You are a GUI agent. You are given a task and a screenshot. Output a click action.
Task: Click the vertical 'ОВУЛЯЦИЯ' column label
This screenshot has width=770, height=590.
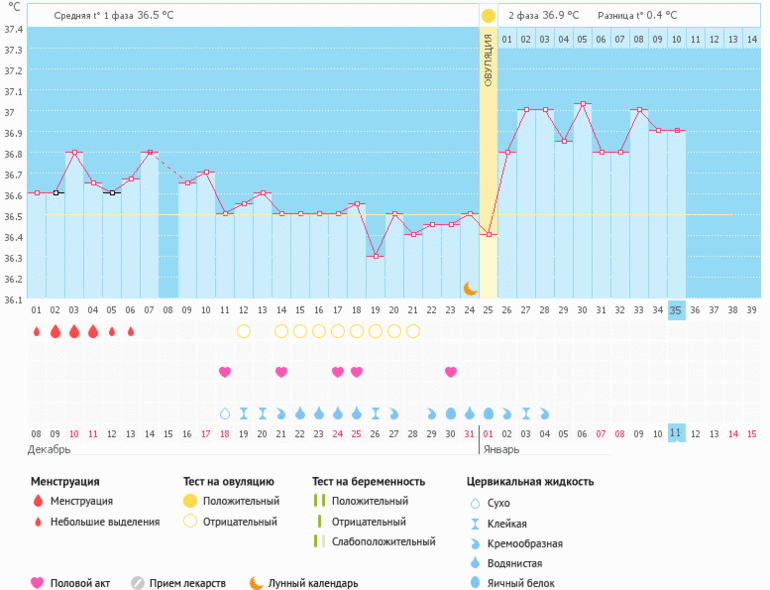[488, 60]
